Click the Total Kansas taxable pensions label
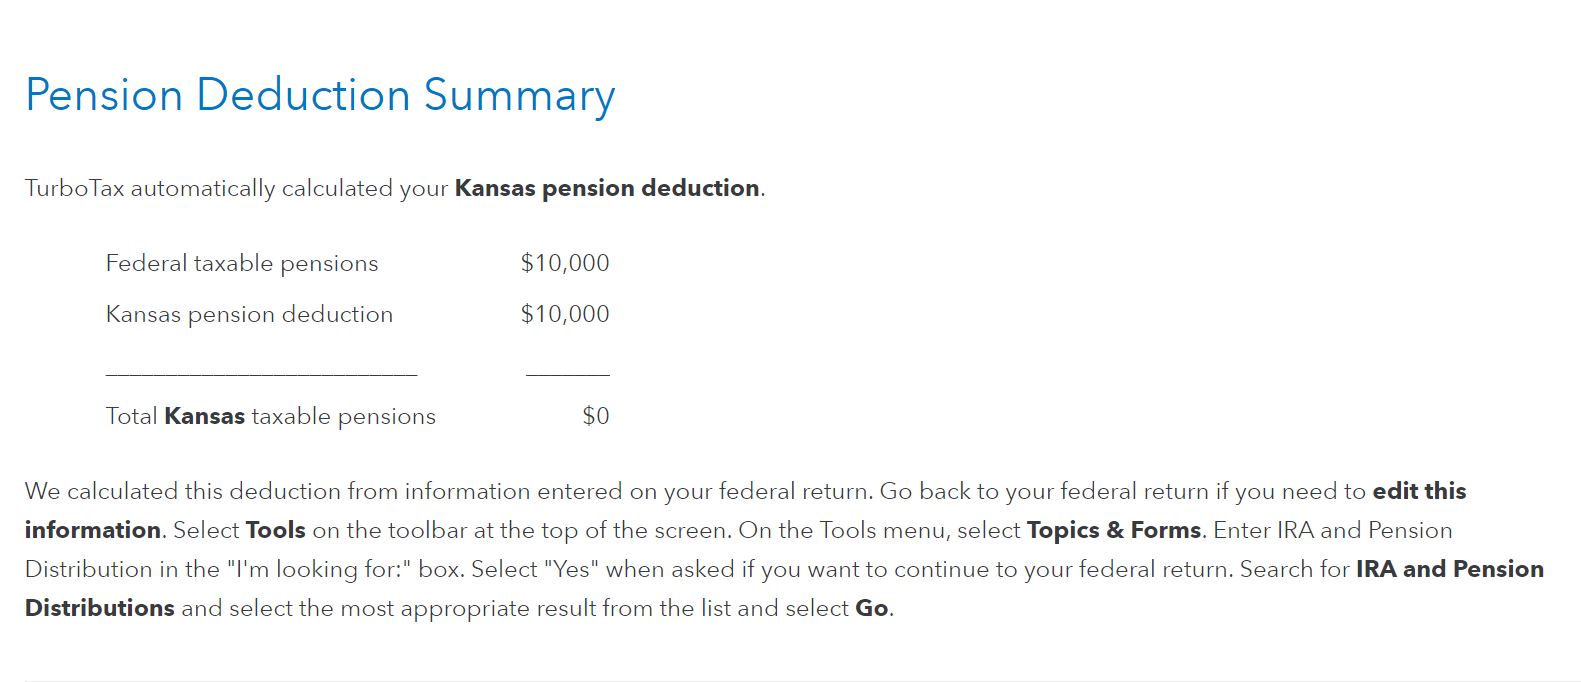 point(270,416)
